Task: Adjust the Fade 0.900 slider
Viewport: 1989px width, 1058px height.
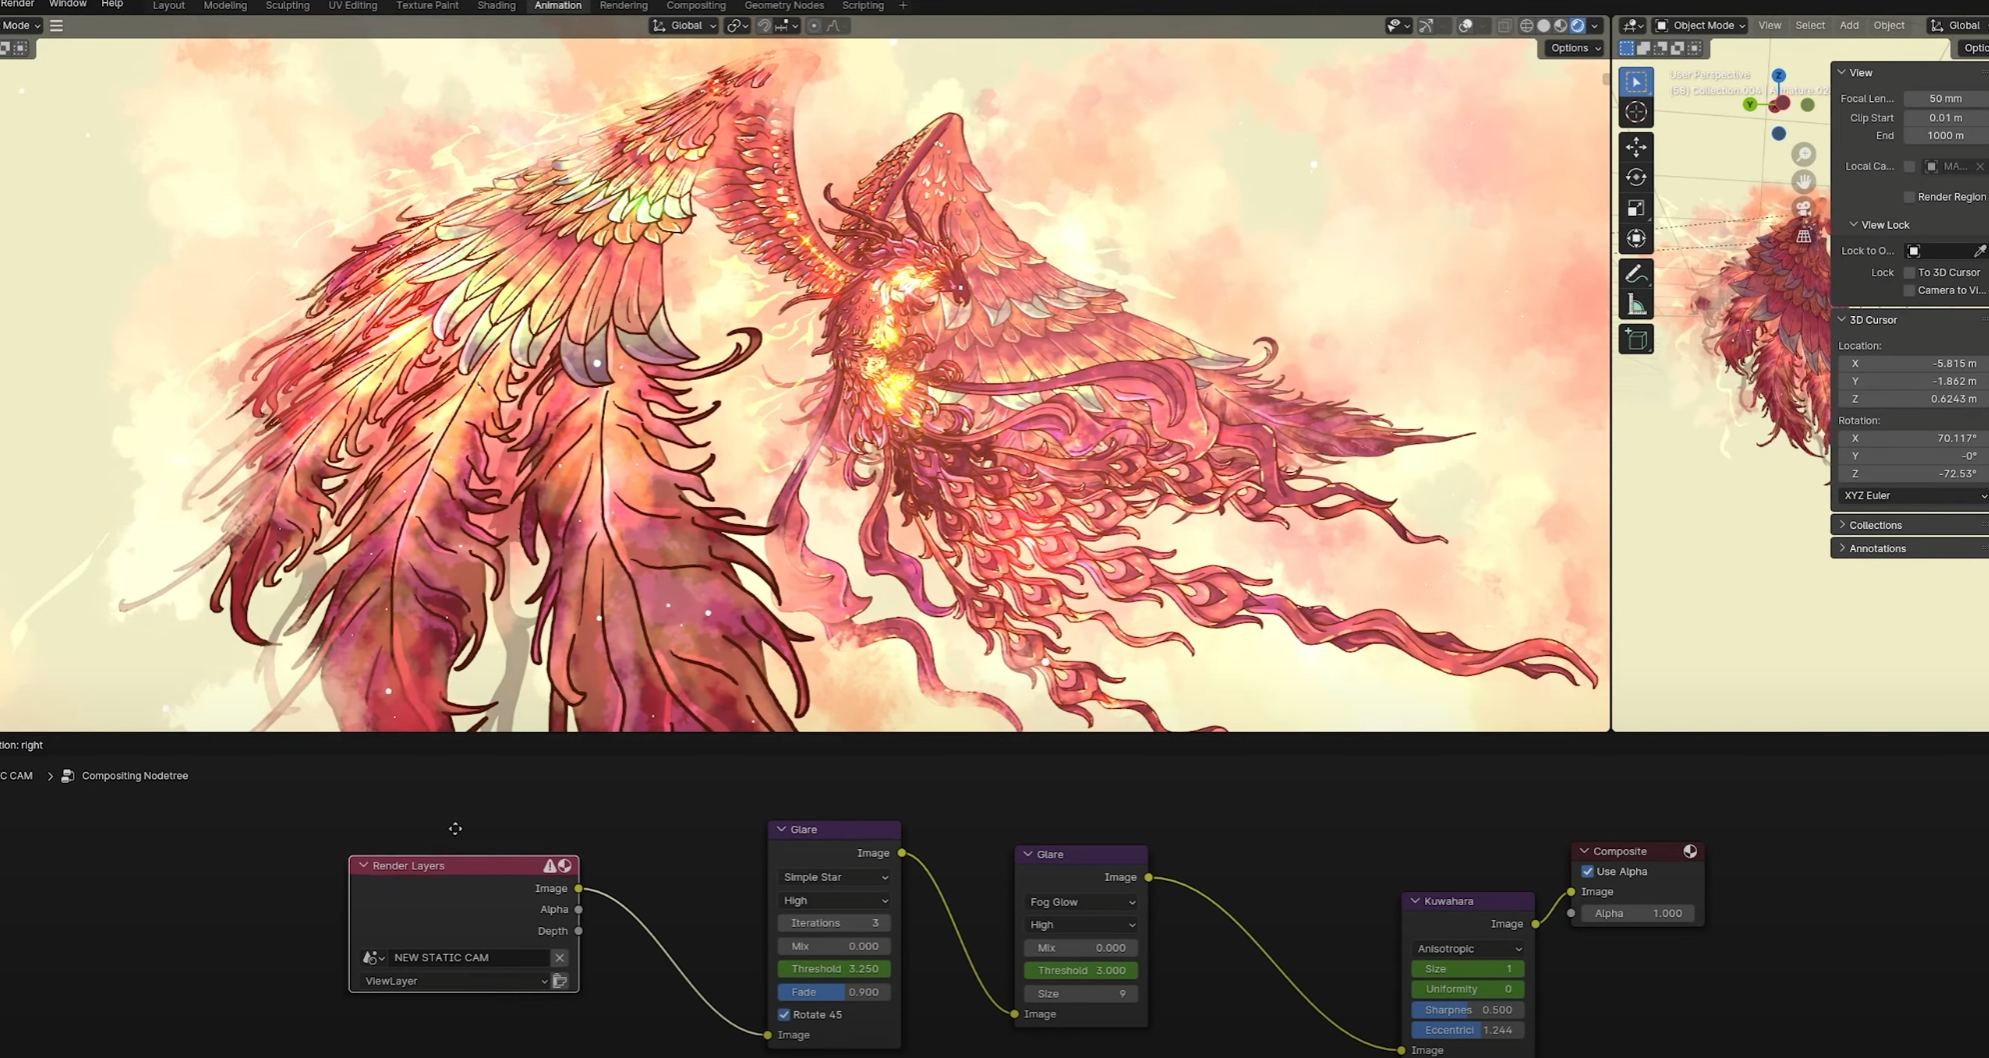Action: (835, 993)
